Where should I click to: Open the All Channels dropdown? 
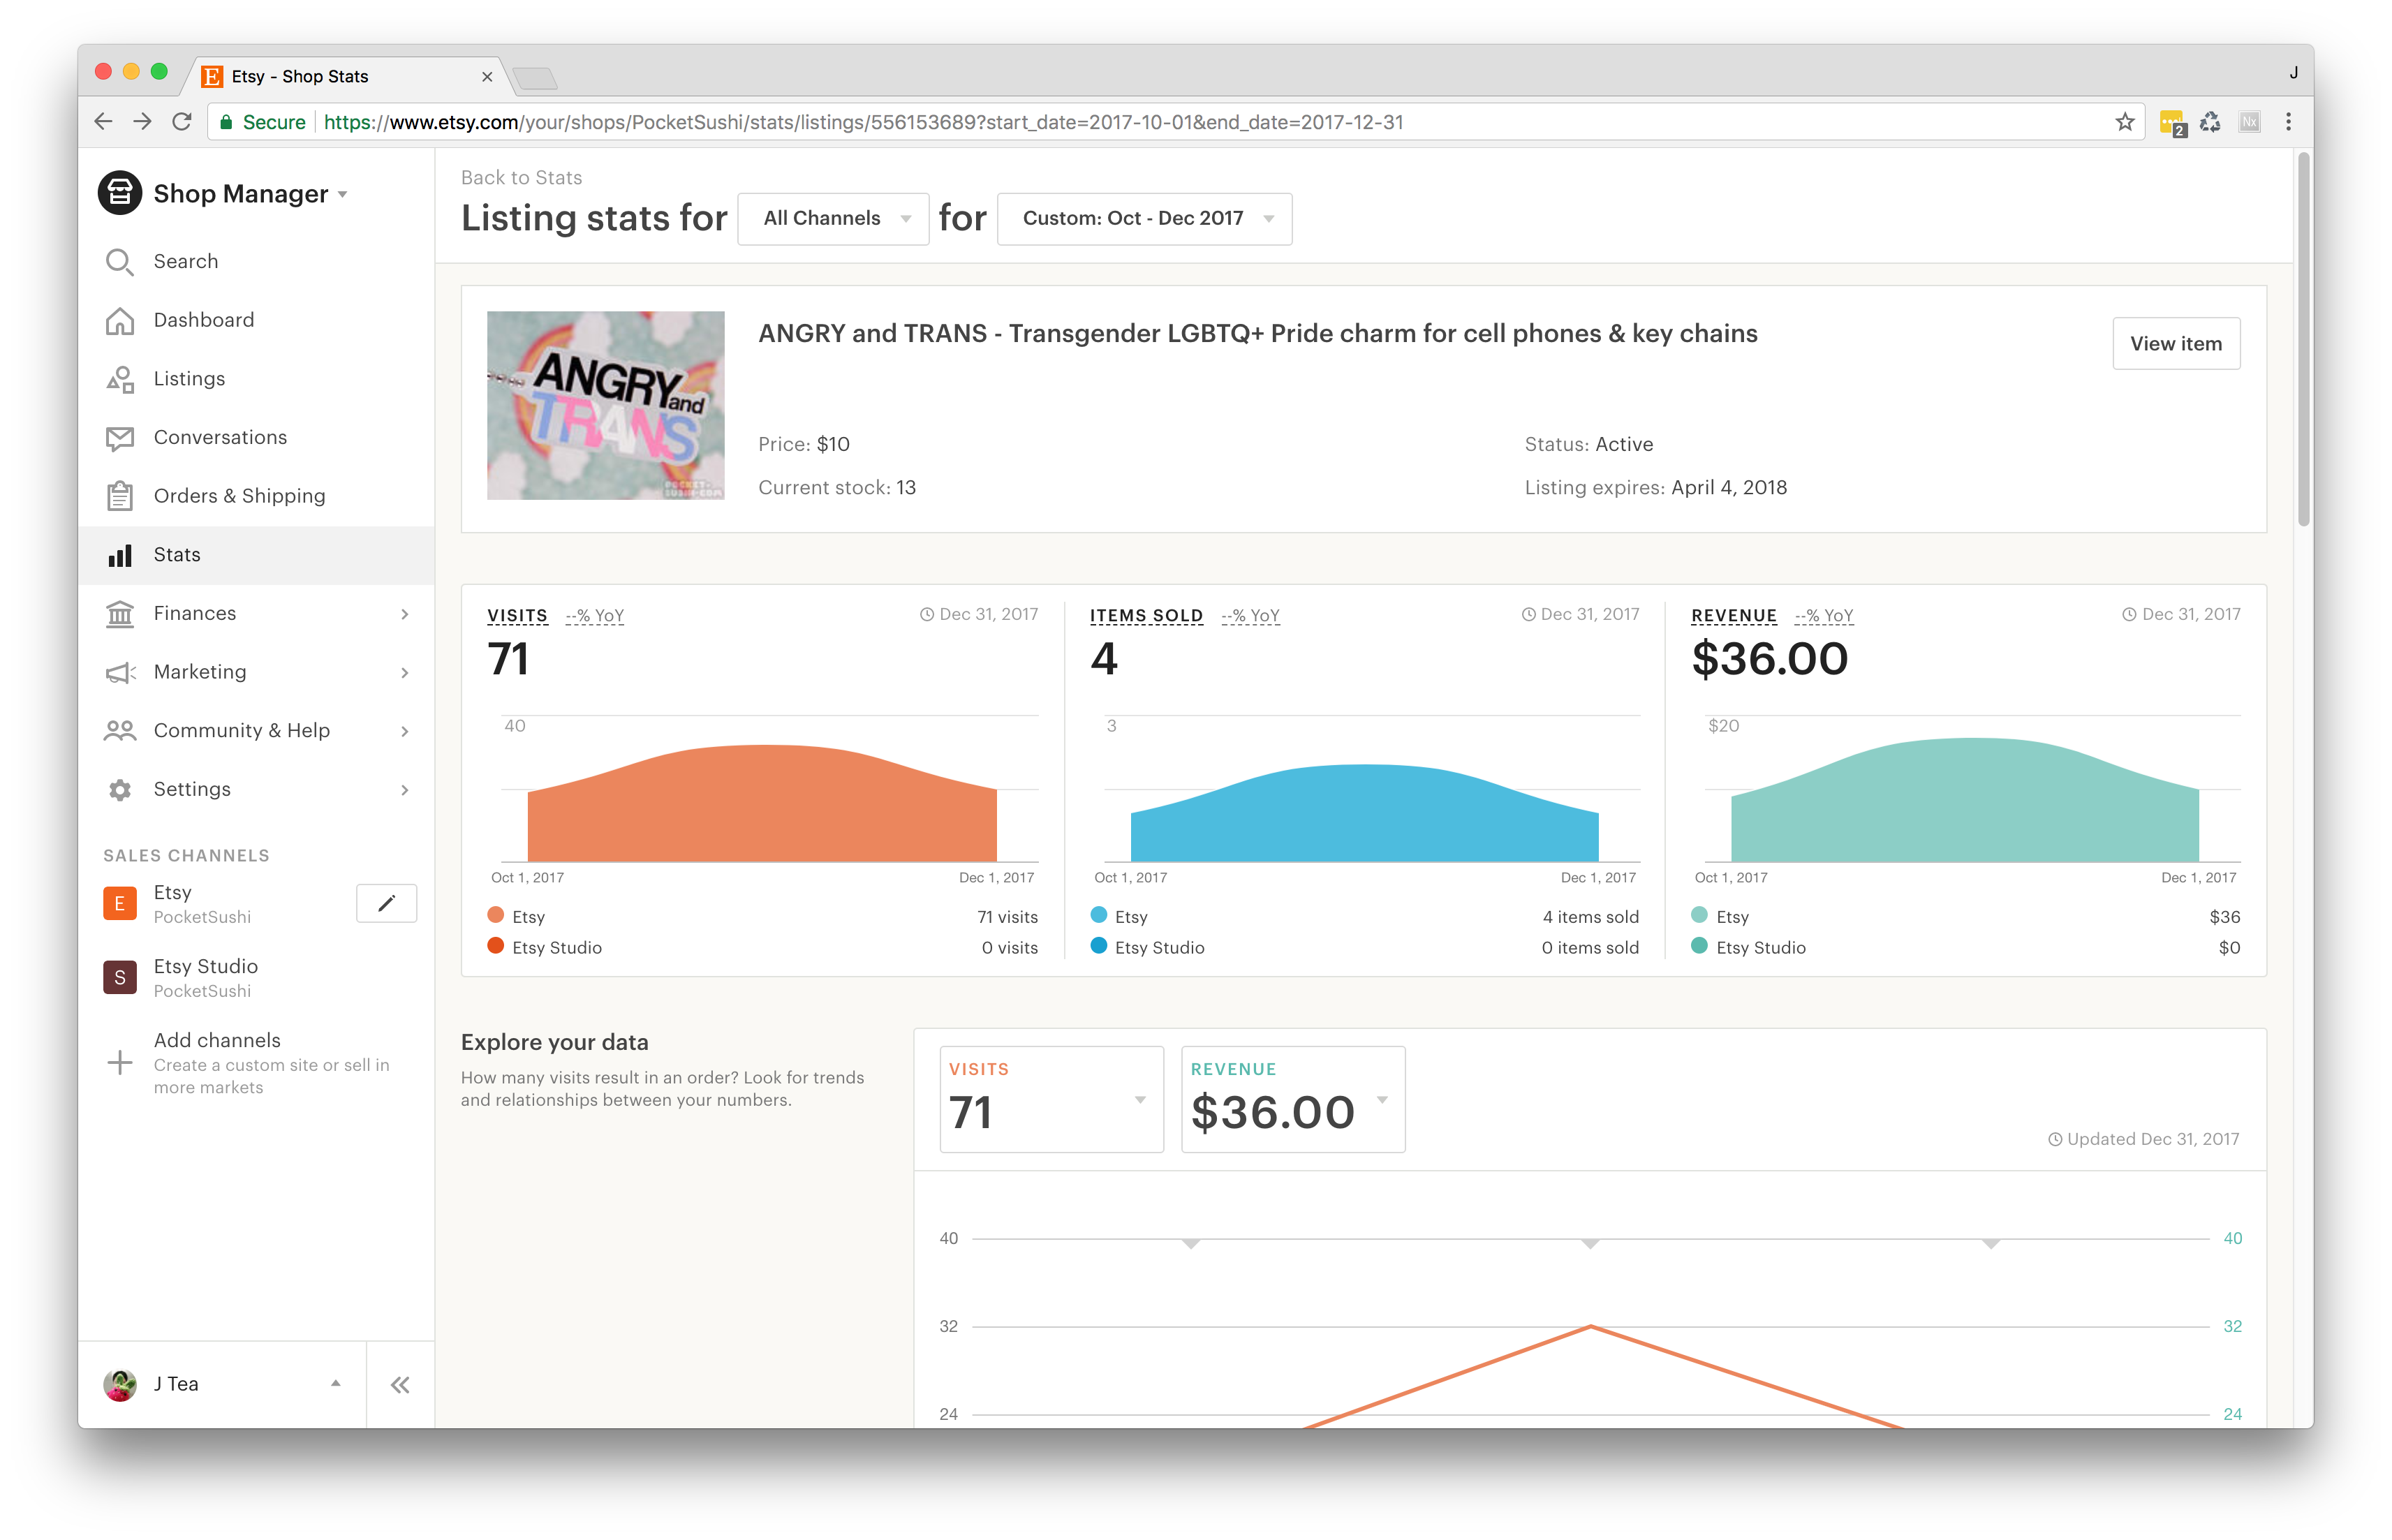pyautogui.click(x=833, y=219)
